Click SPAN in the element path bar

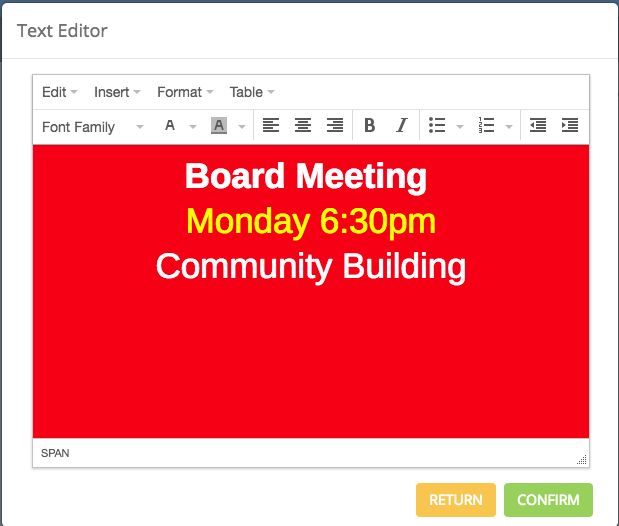pos(55,453)
